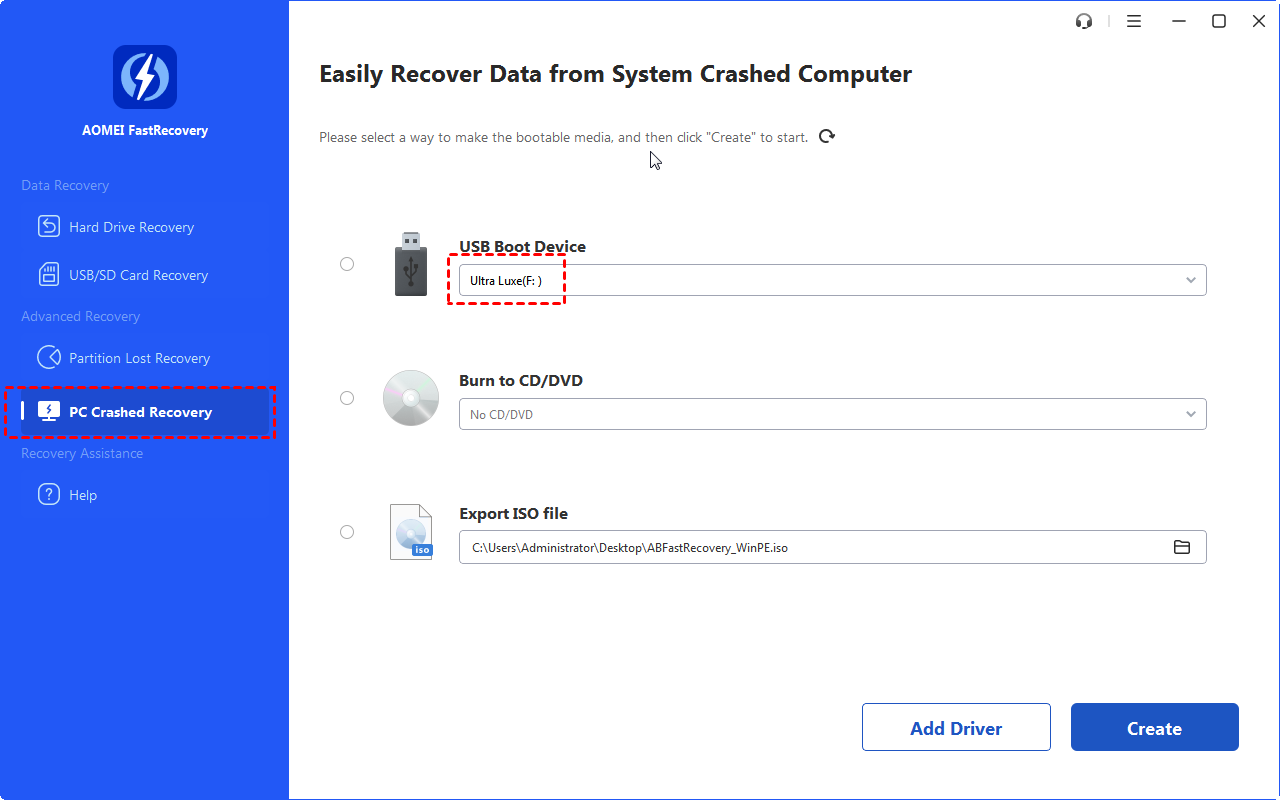
Task: Select the Export ISO file radio button
Action: tap(347, 532)
